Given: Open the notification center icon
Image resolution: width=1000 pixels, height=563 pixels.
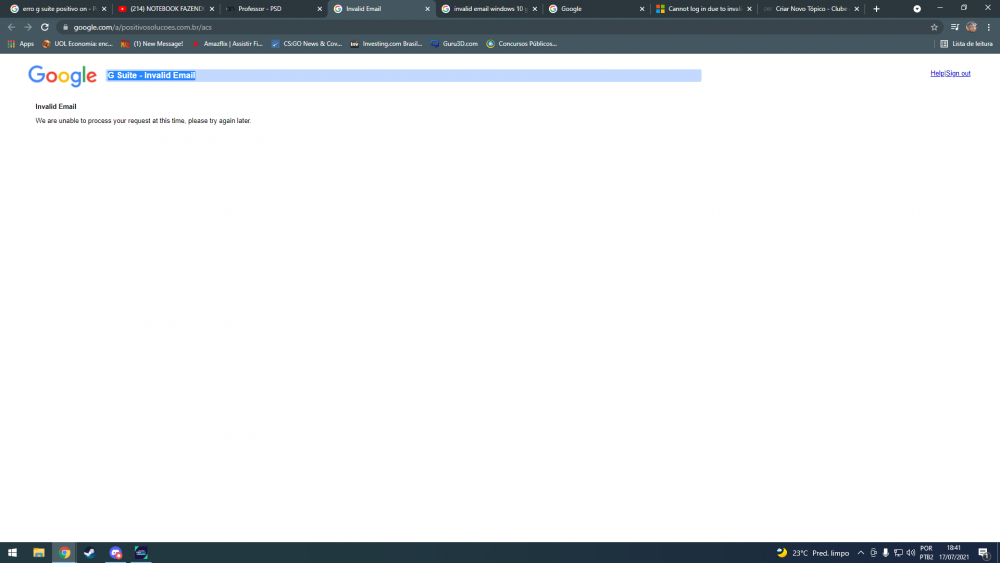Looking at the screenshot, I should click(983, 553).
